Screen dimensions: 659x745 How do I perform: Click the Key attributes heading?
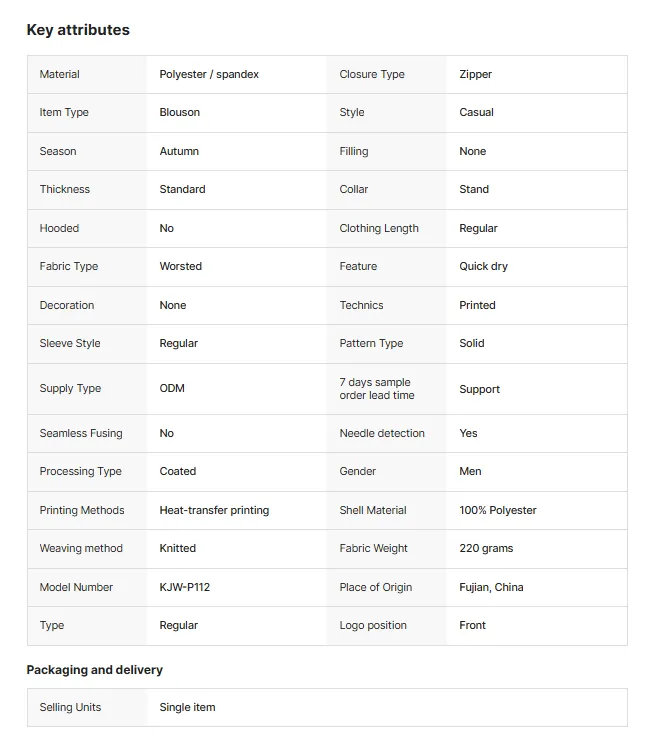pos(78,30)
